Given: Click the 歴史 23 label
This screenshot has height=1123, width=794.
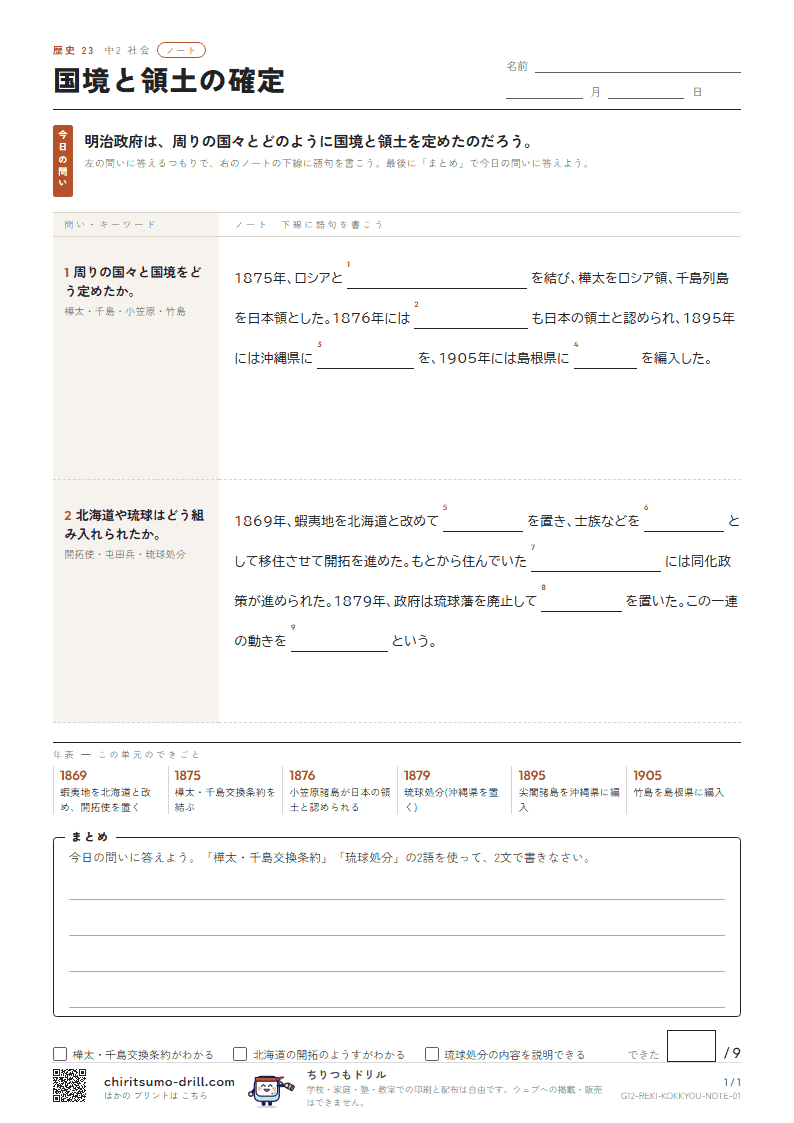Looking at the screenshot, I should click(73, 50).
